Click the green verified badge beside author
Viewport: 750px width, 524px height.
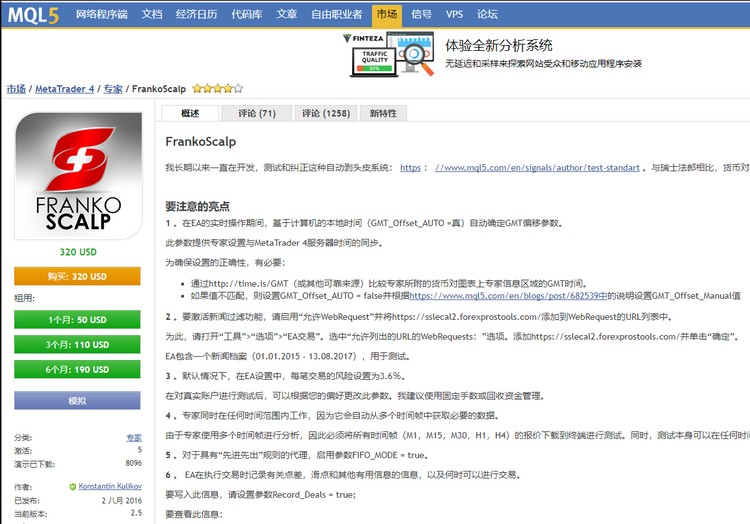(73, 487)
